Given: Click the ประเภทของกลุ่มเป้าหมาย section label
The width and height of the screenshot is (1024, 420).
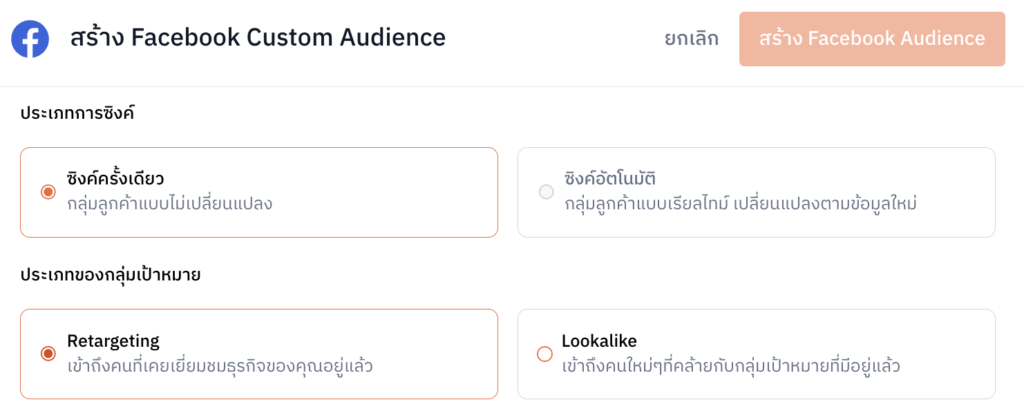Looking at the screenshot, I should click(x=111, y=273).
